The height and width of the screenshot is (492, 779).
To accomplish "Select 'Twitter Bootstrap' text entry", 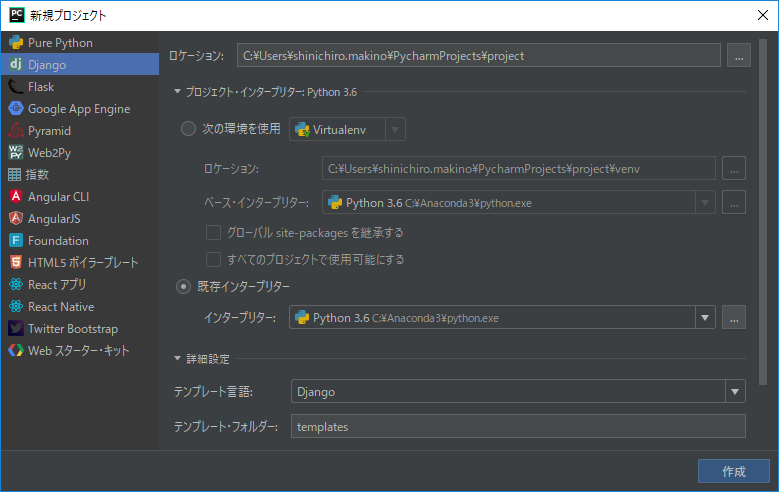I will (73, 328).
